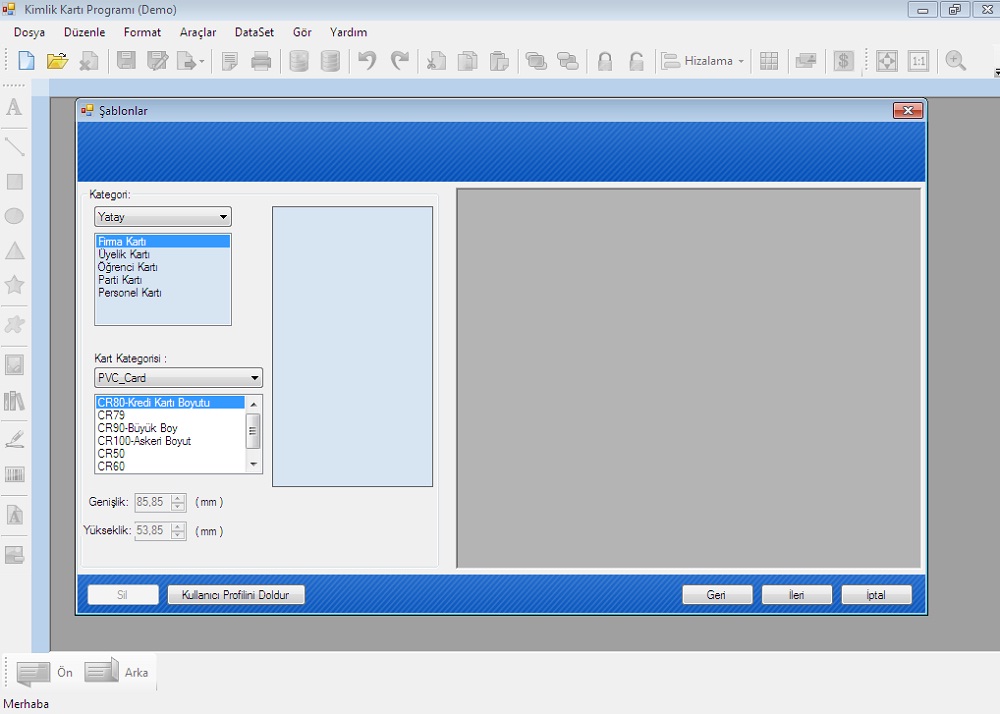Open the Düzenle menu

point(84,32)
